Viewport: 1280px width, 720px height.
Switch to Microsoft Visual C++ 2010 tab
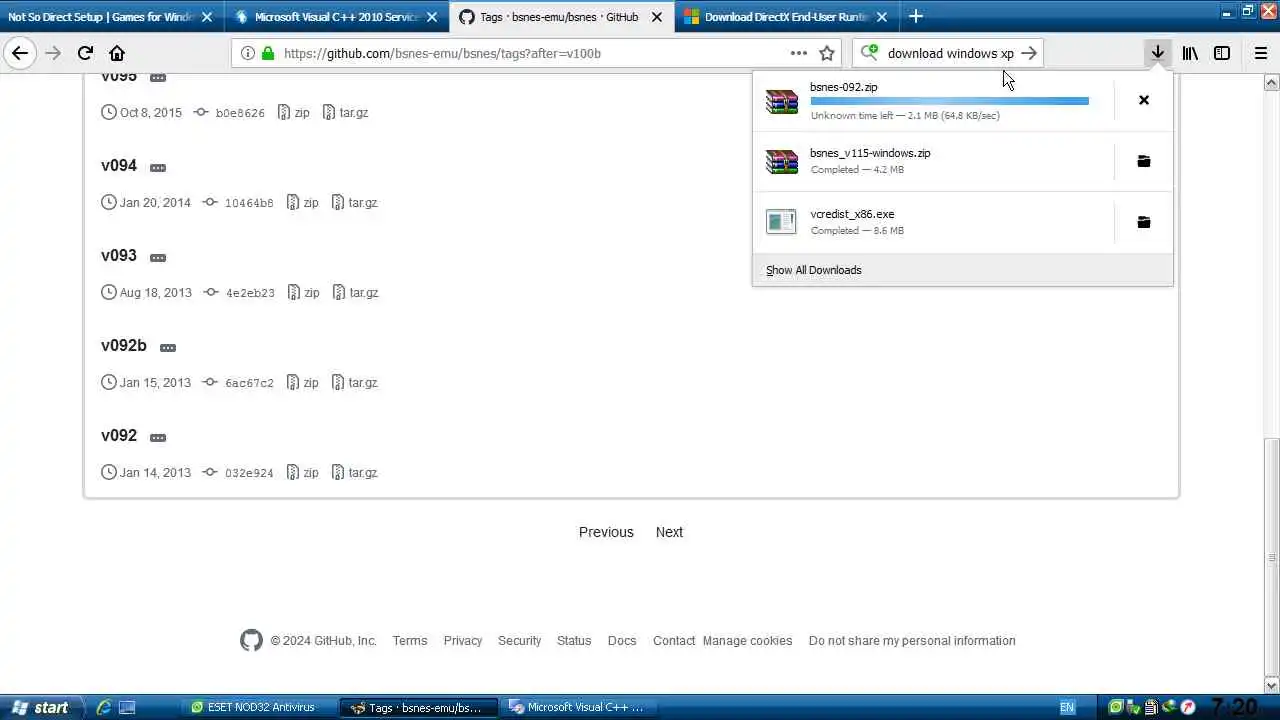tap(336, 16)
